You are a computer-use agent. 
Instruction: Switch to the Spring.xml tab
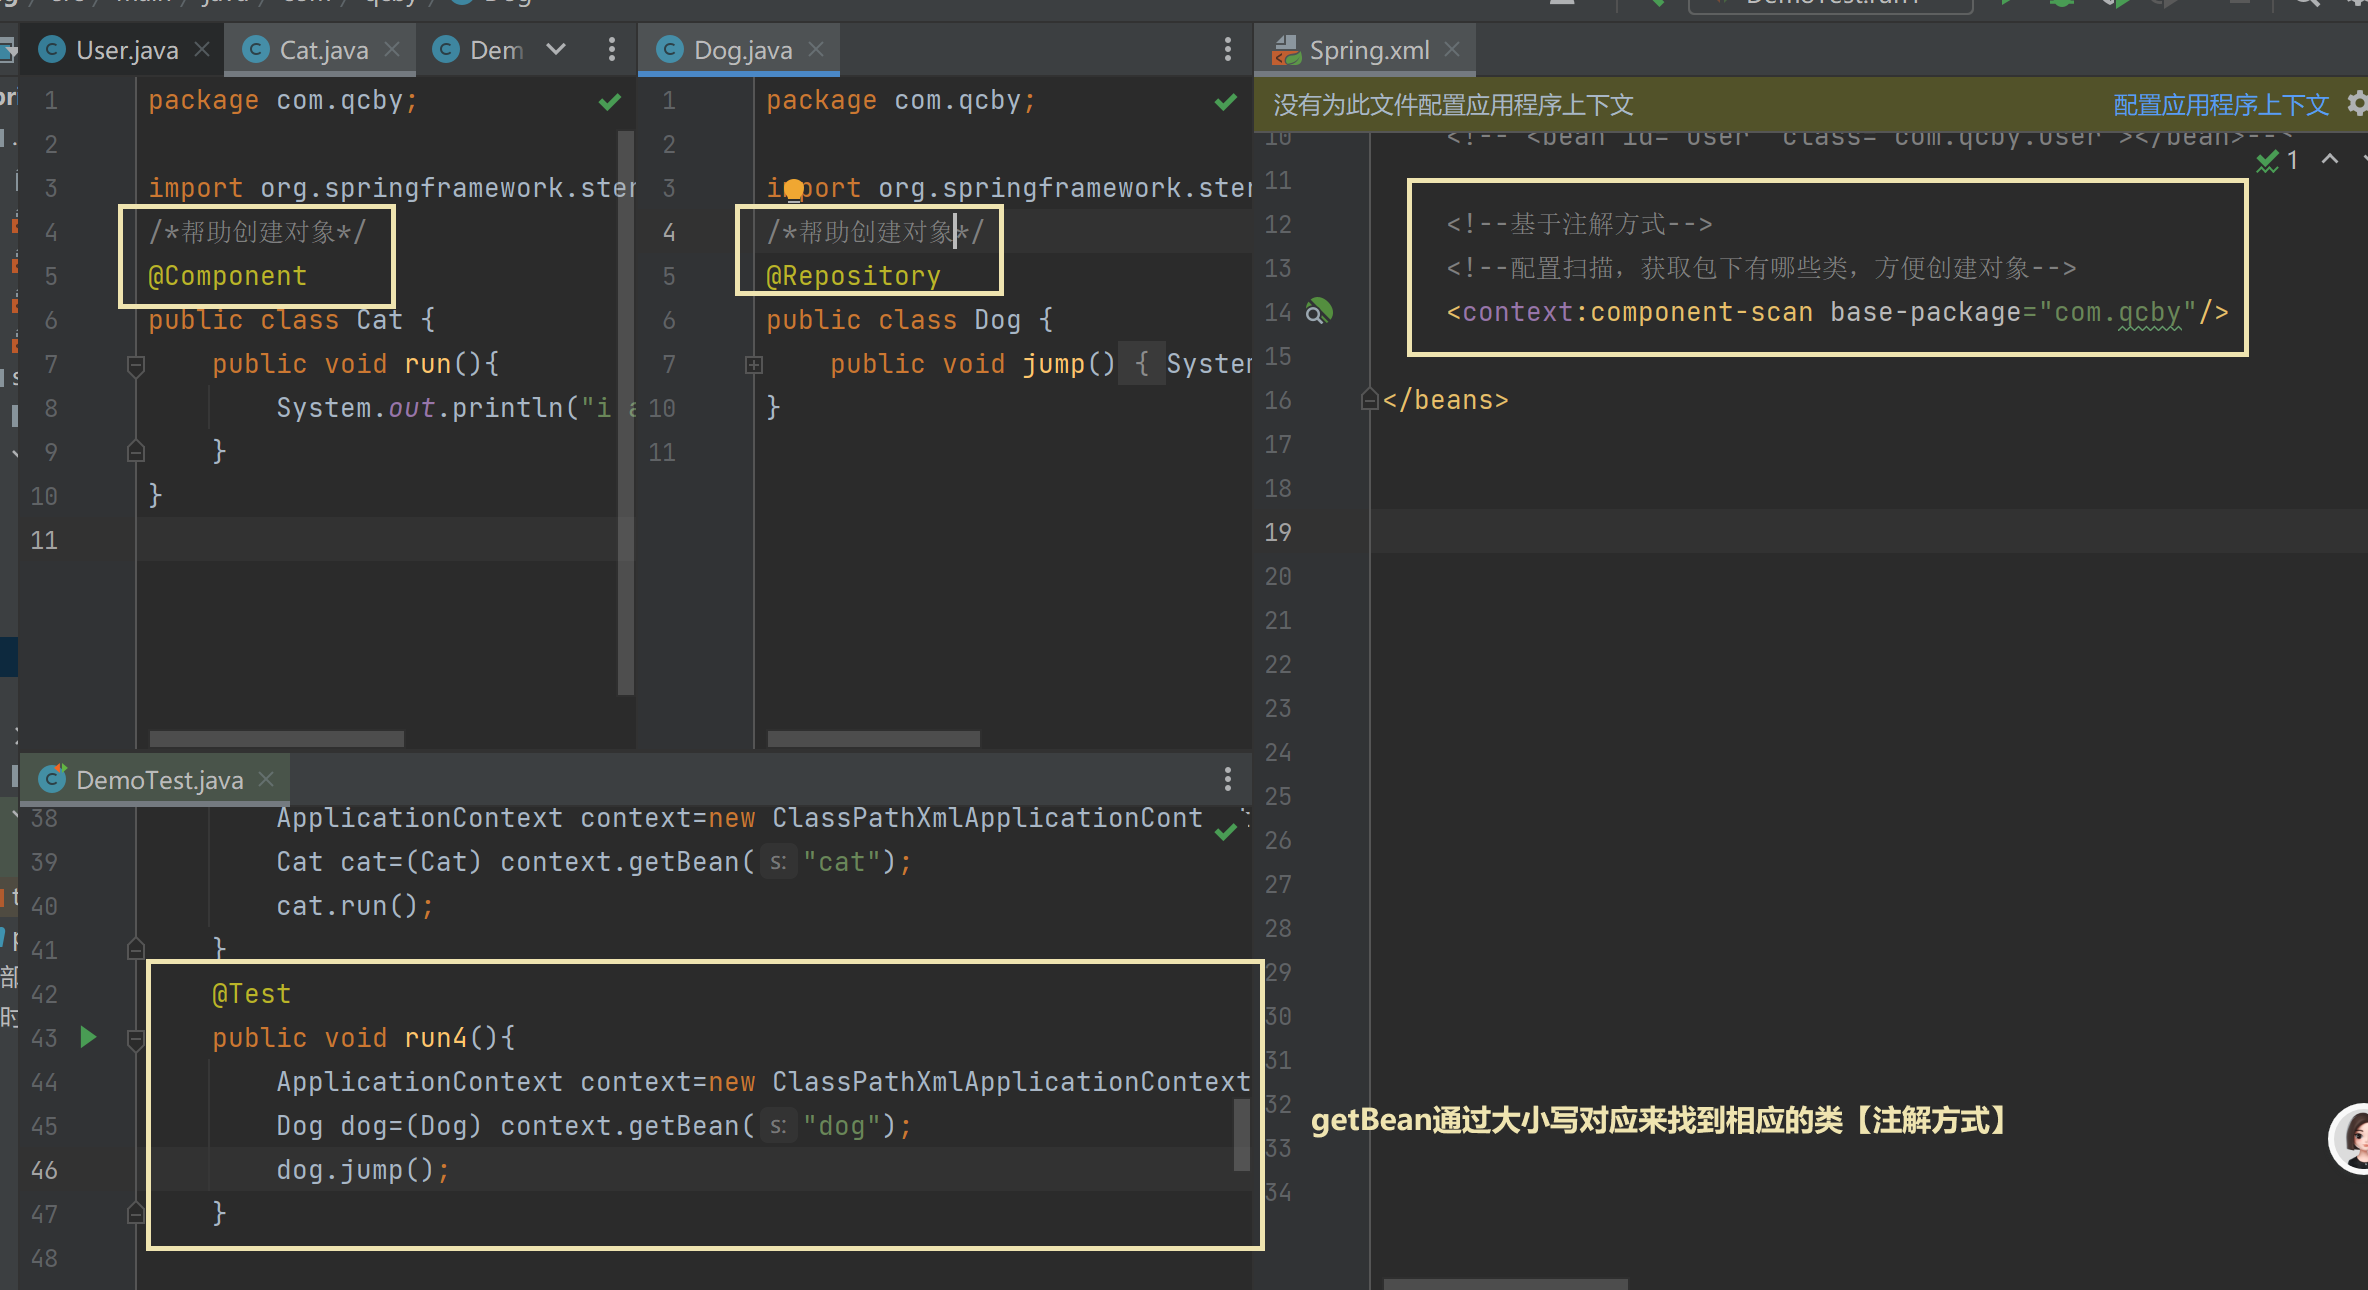[x=1368, y=50]
